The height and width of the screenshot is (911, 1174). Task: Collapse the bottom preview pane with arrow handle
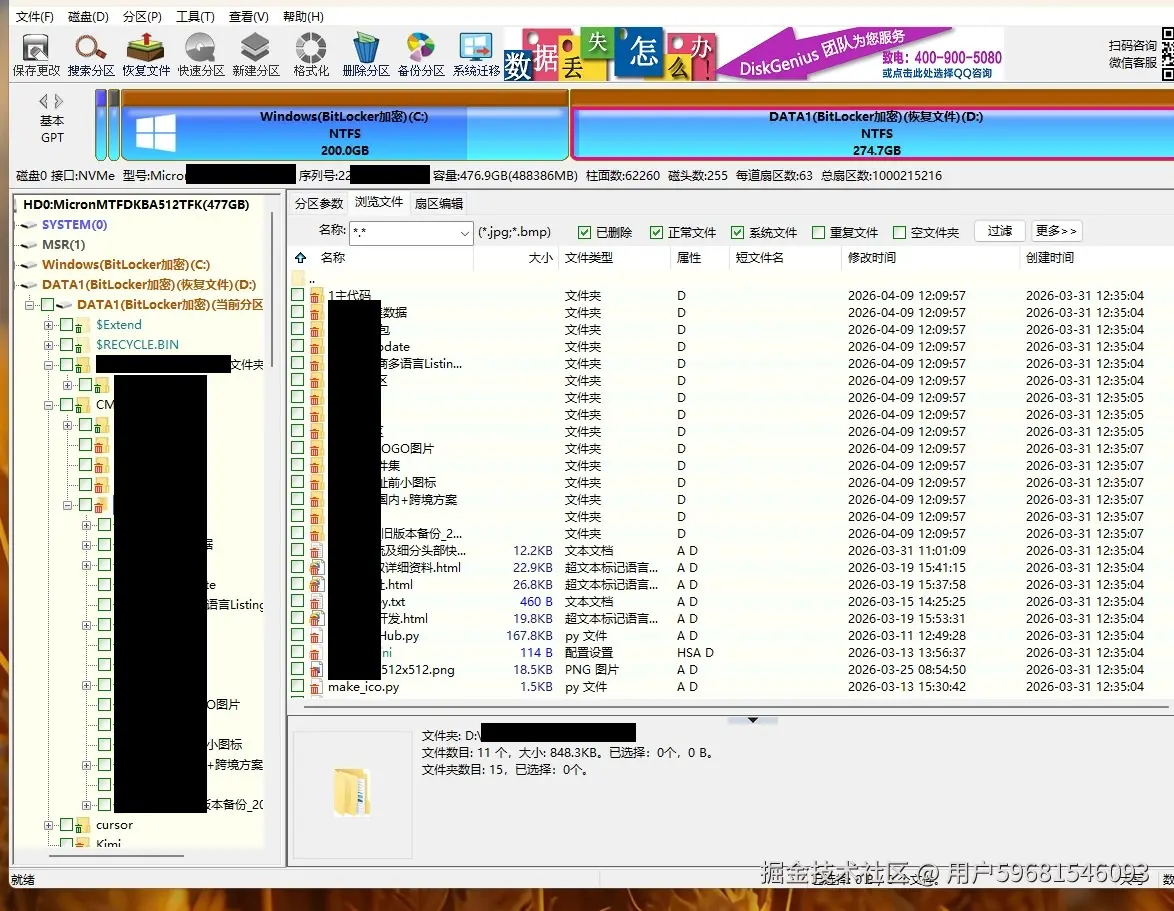click(x=752, y=720)
